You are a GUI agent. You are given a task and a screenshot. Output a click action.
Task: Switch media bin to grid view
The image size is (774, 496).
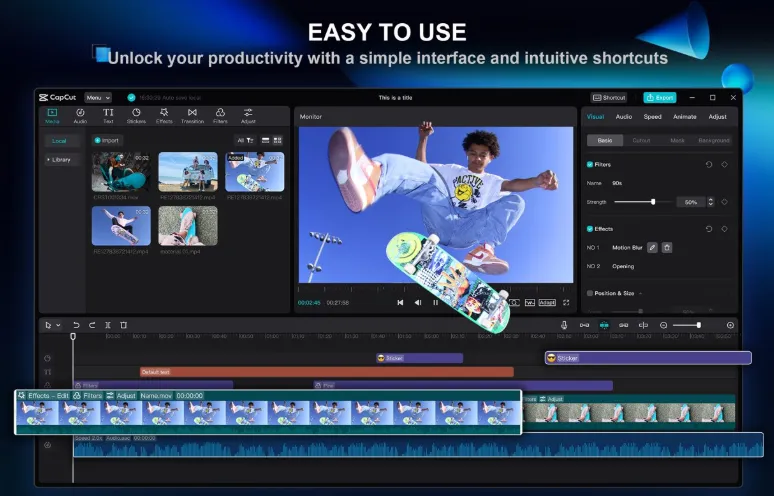[x=277, y=141]
